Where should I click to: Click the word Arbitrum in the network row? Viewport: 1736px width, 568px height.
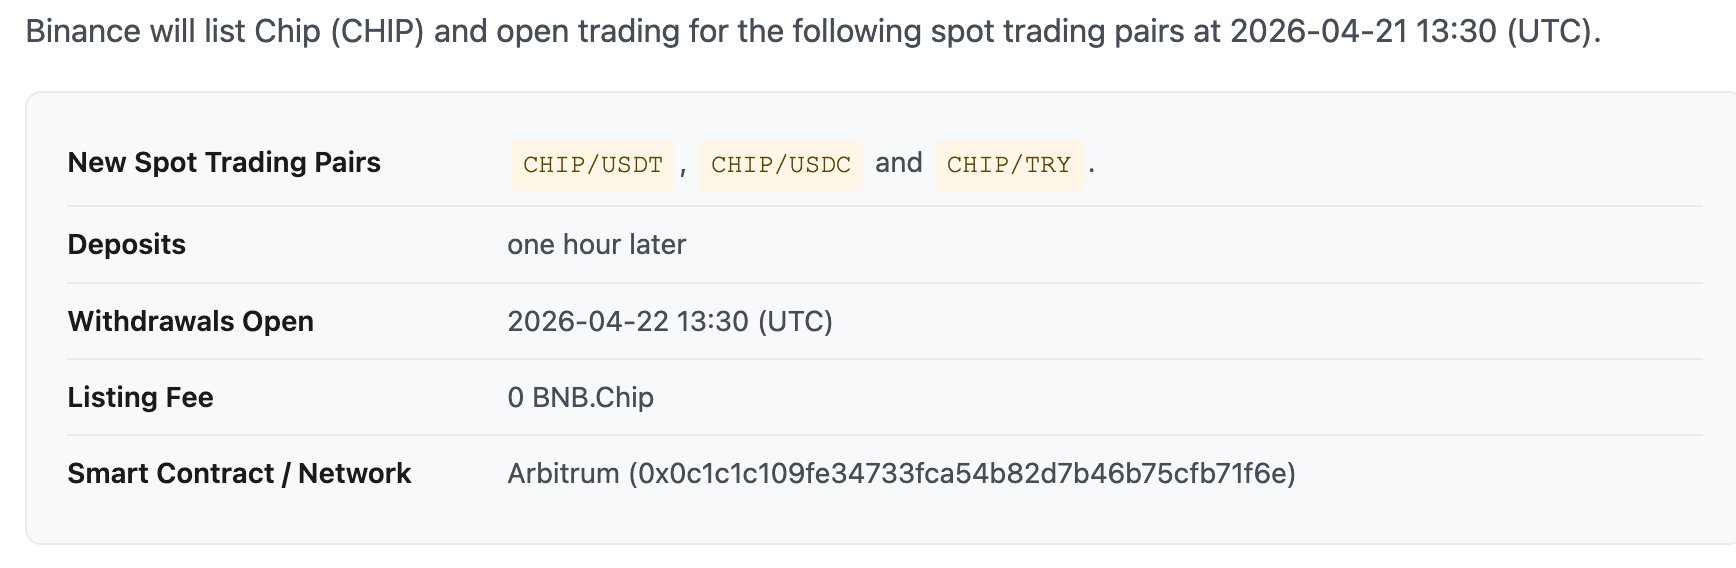coord(563,473)
